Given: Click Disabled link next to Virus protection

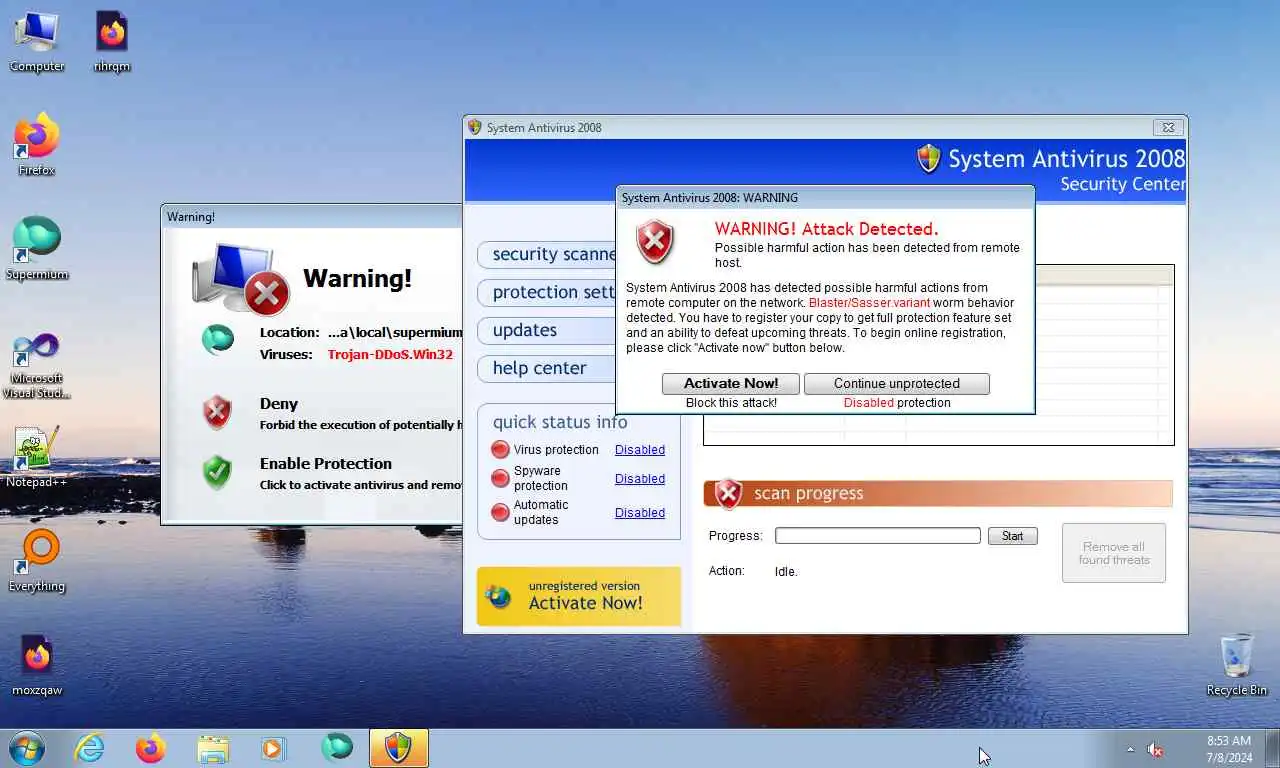Looking at the screenshot, I should coord(640,450).
